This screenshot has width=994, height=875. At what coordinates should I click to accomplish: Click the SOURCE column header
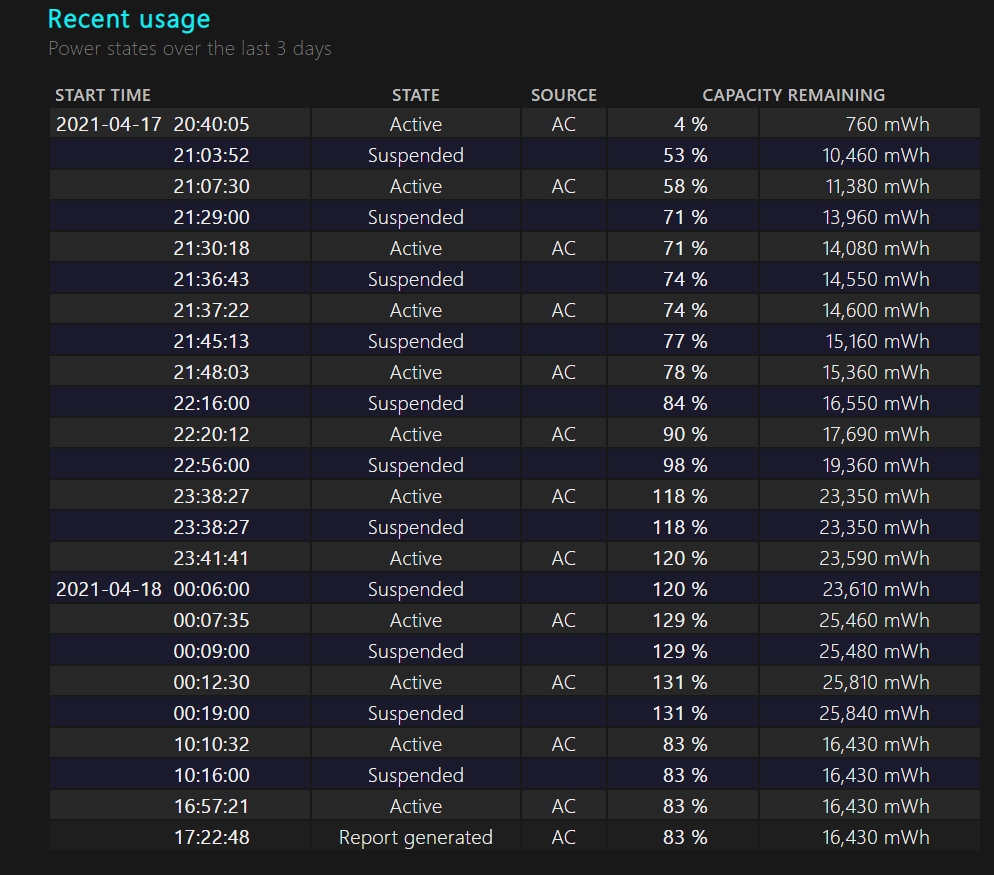[x=563, y=95]
